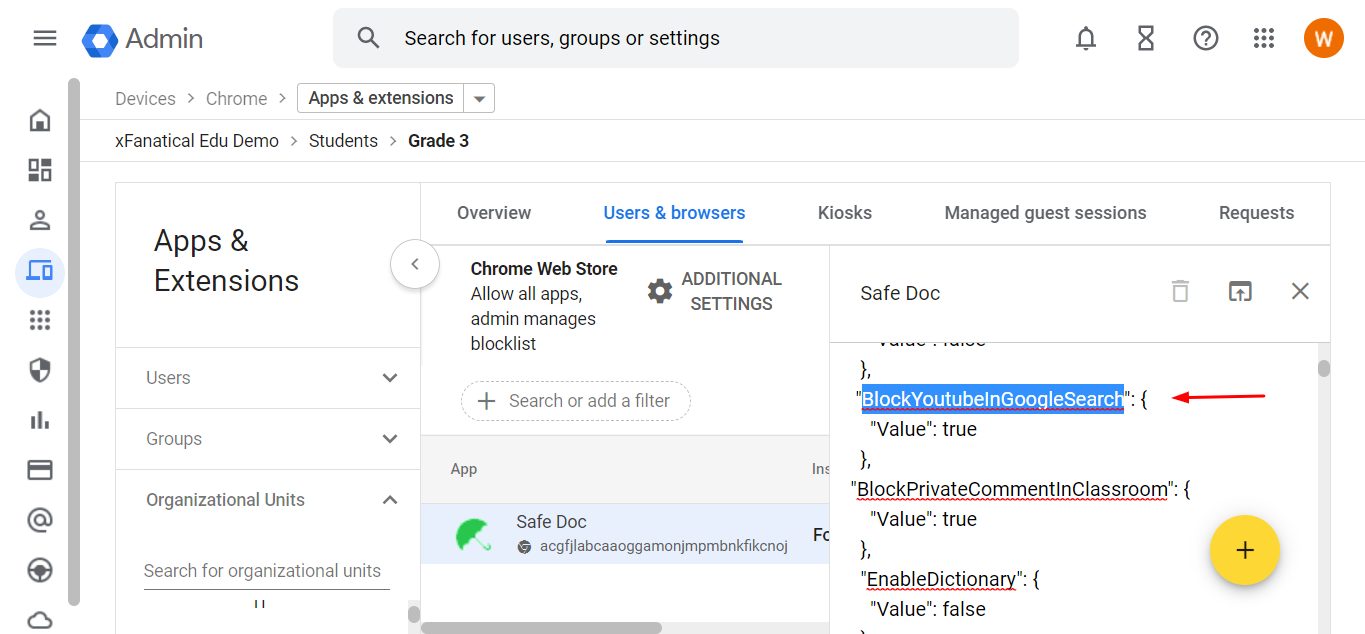Delete the Safe Doc policy via trash icon
This screenshot has width=1365, height=634.
(1180, 291)
